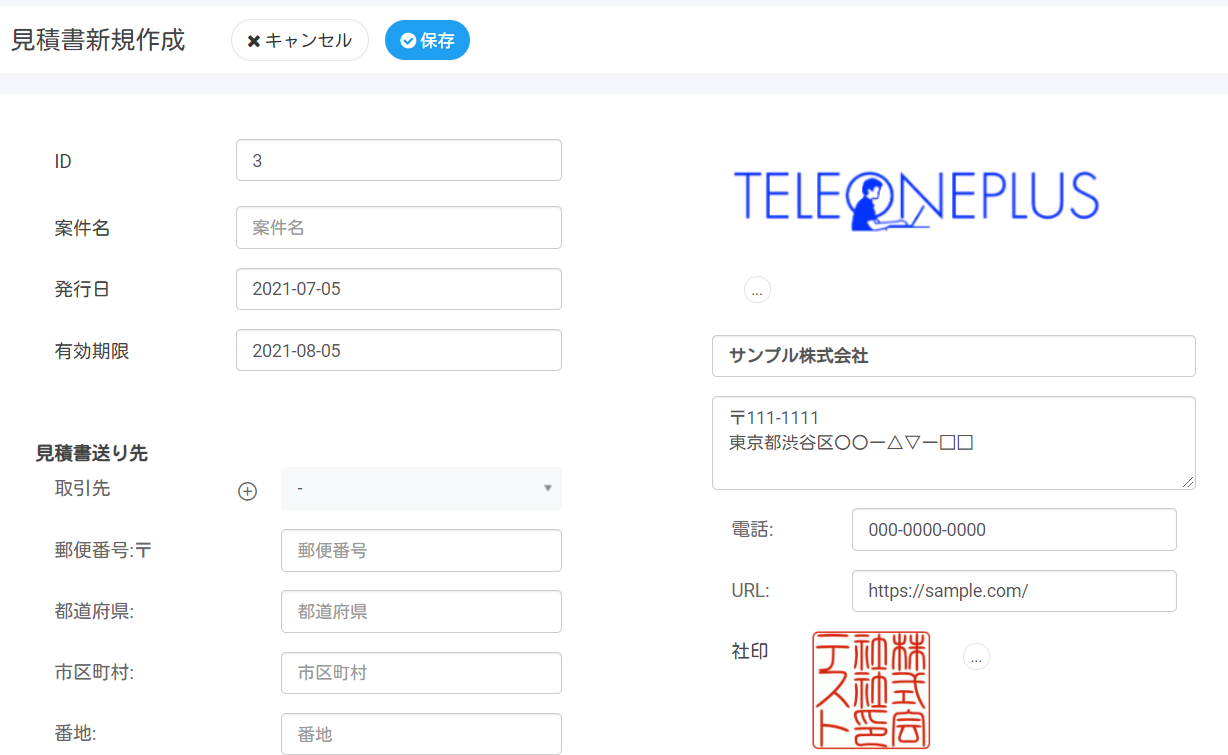Click the 郵便番号:〒 label

[x=103, y=550]
